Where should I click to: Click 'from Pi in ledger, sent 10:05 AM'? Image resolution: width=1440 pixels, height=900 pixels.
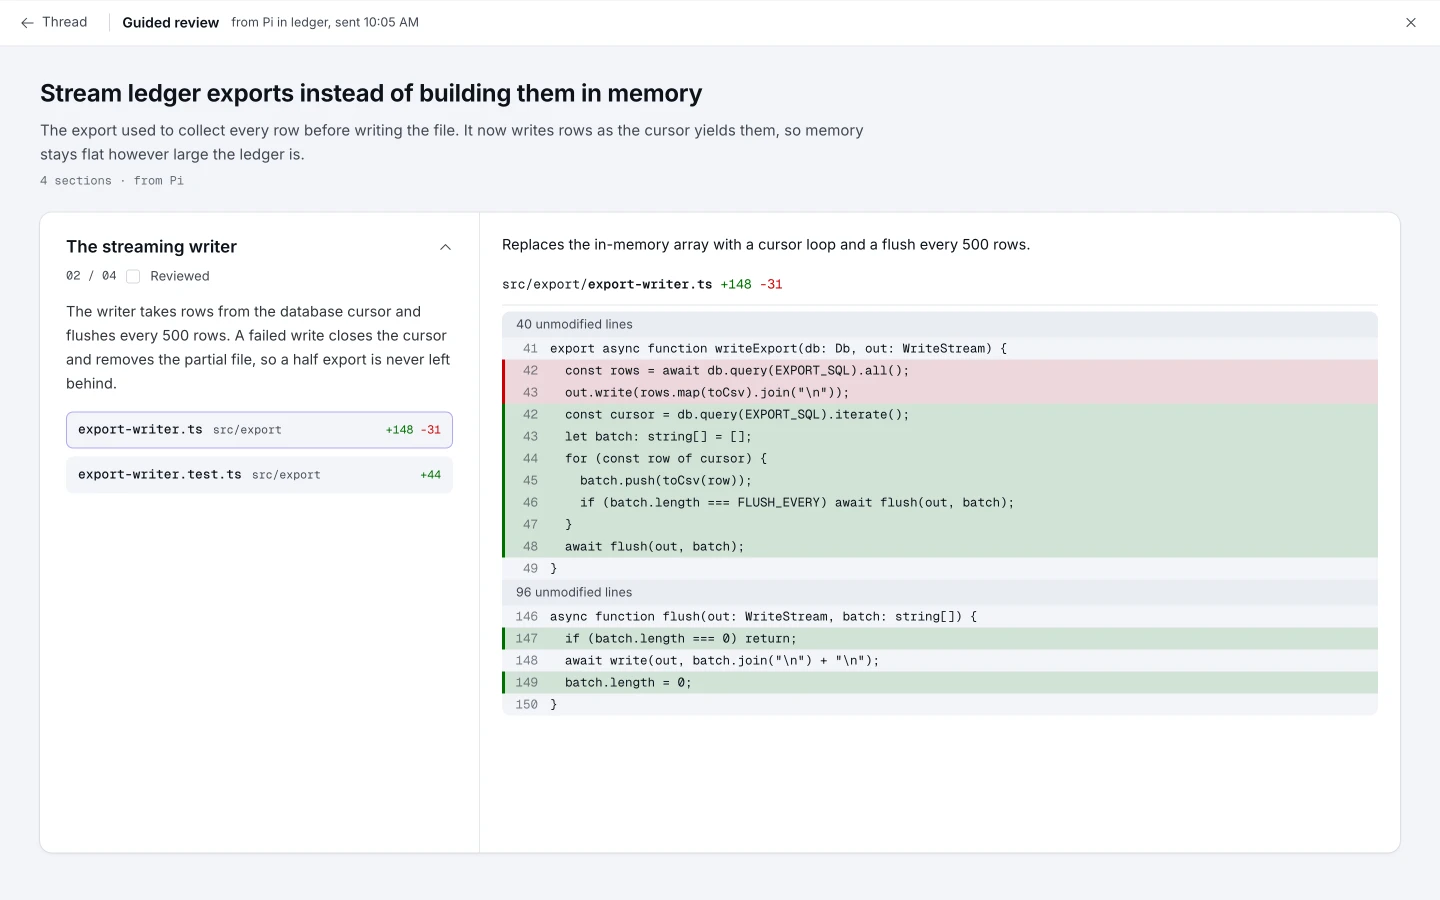pyautogui.click(x=325, y=22)
